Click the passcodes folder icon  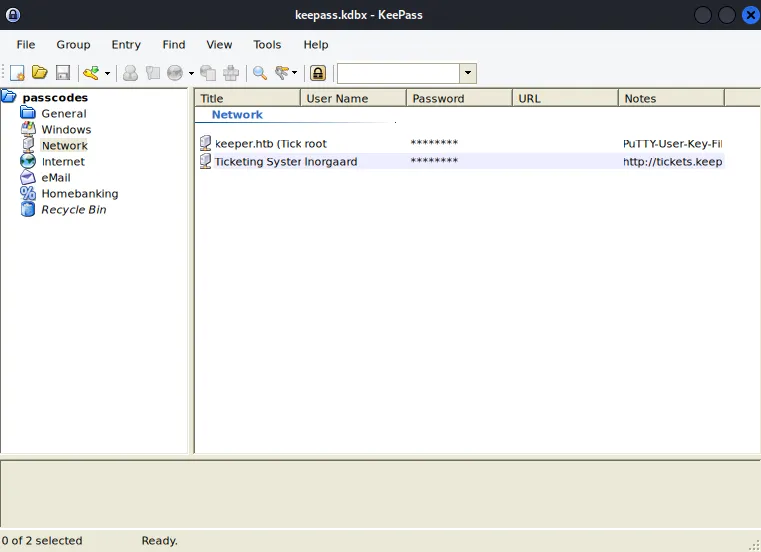[9, 97]
